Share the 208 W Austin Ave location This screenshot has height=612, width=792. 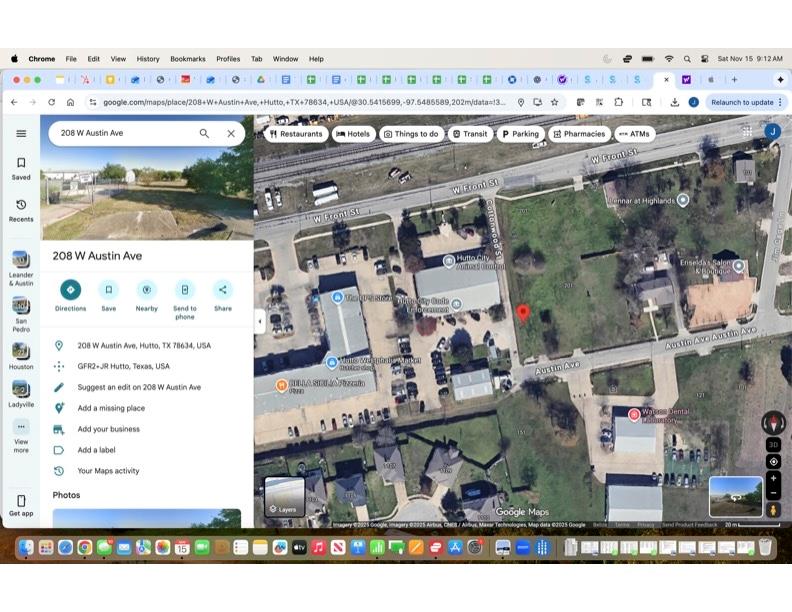point(222,290)
